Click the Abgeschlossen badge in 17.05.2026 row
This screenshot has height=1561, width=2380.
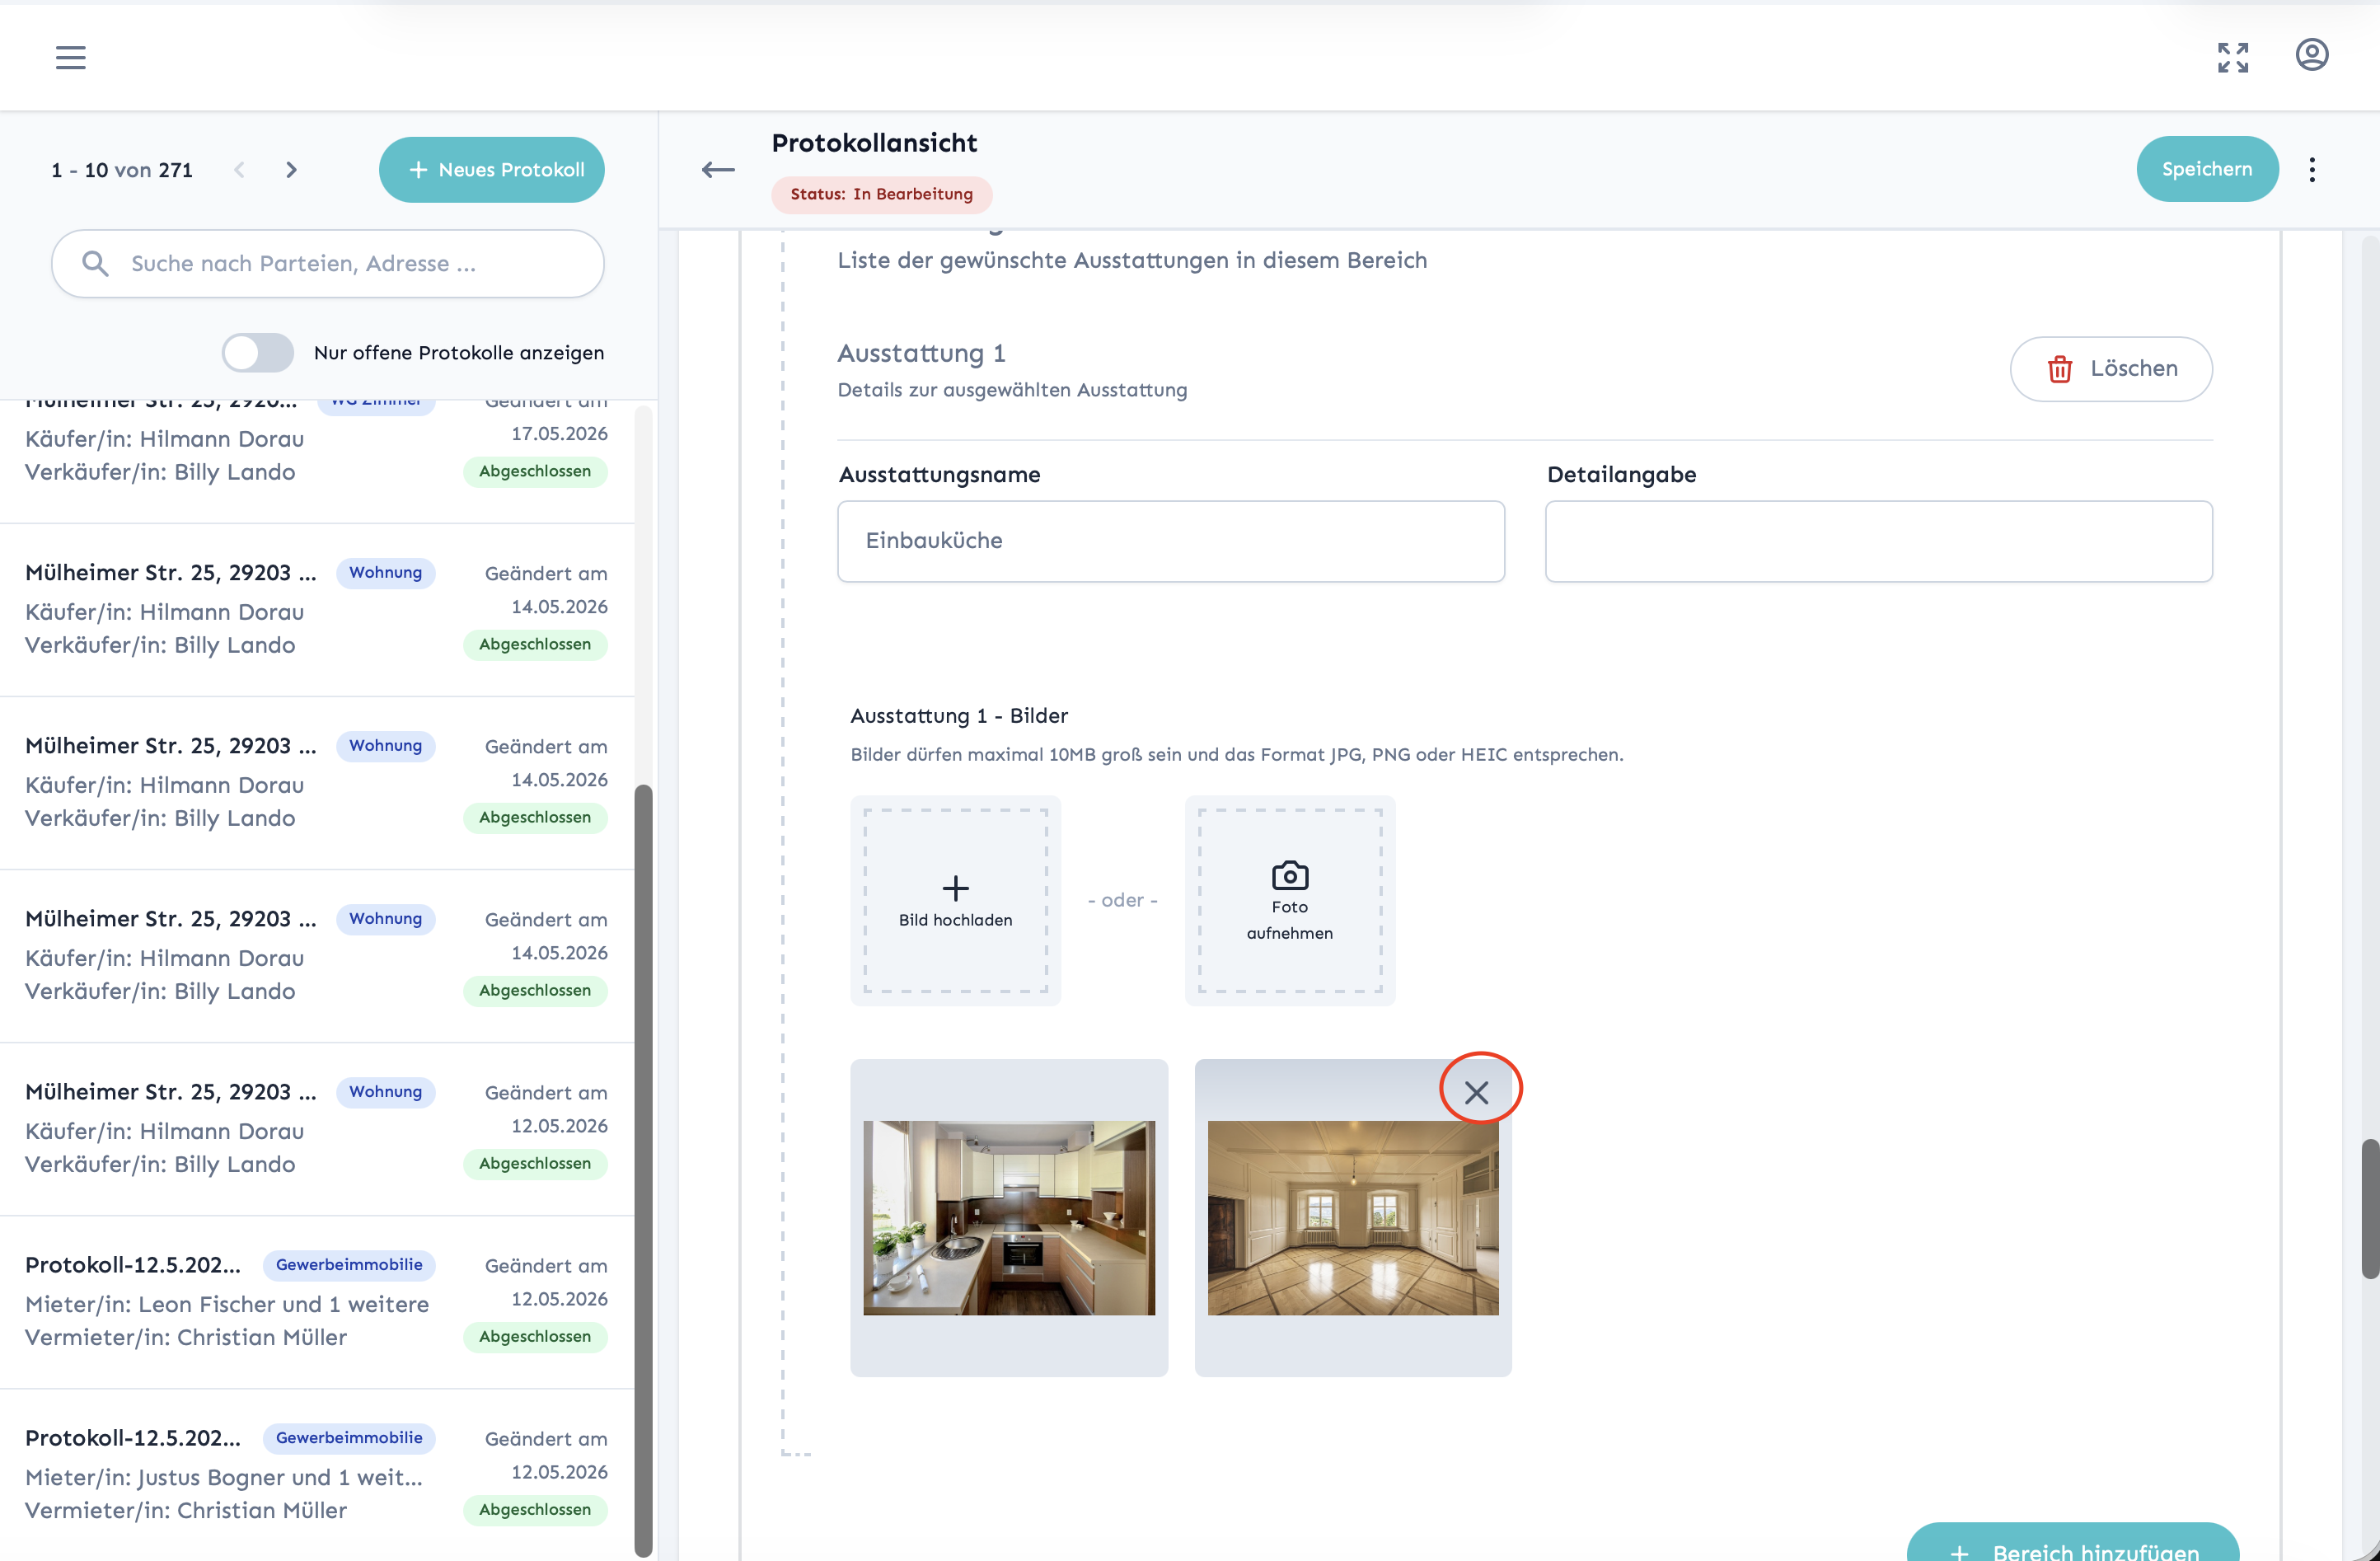click(535, 472)
